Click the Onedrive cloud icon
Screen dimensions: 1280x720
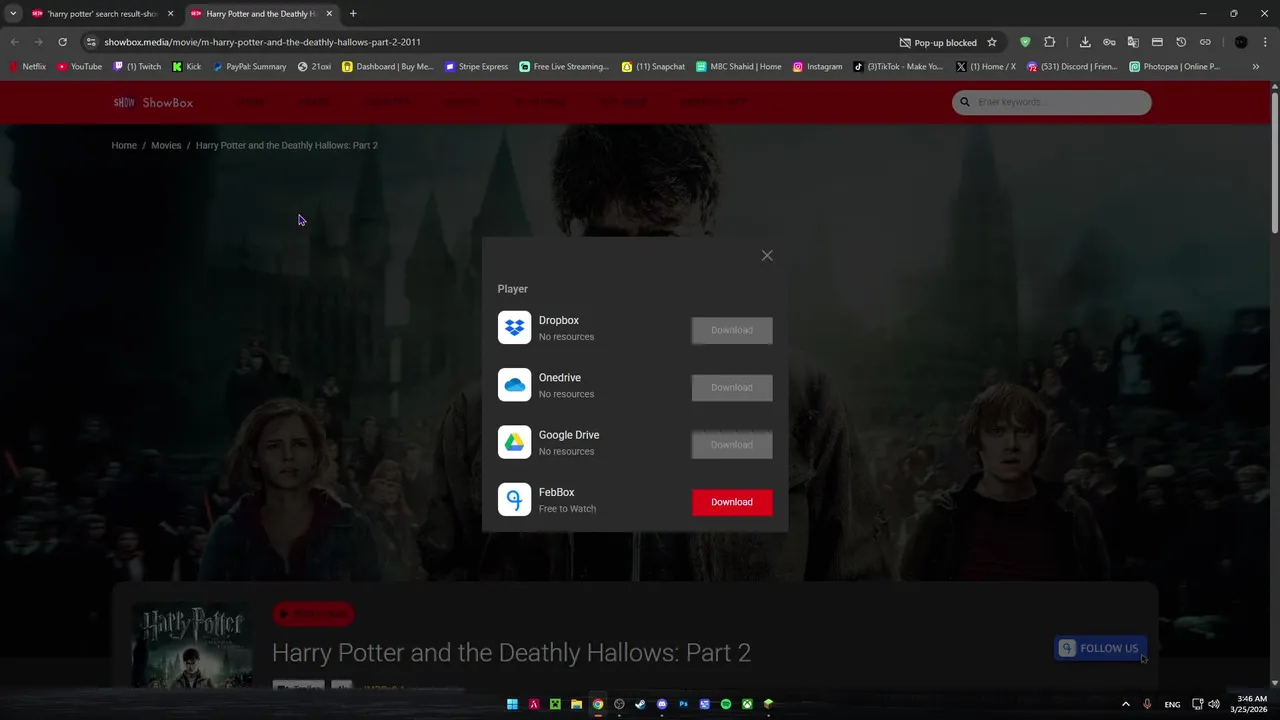(x=515, y=385)
